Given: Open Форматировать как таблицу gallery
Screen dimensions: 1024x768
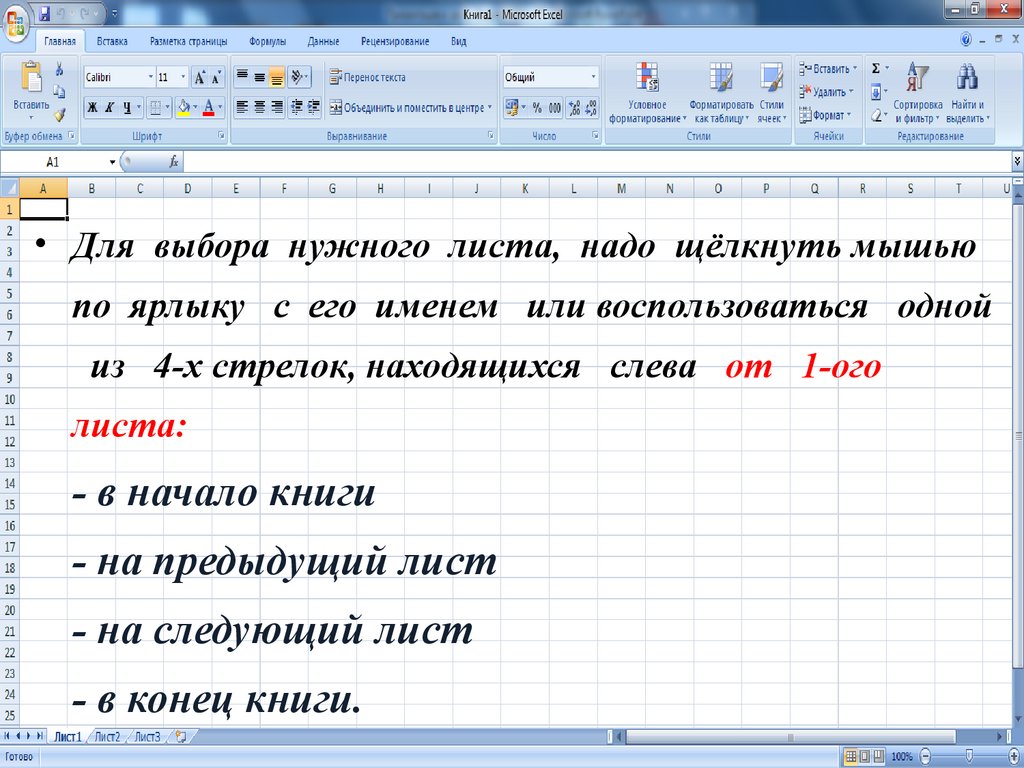Looking at the screenshot, I should [x=722, y=93].
